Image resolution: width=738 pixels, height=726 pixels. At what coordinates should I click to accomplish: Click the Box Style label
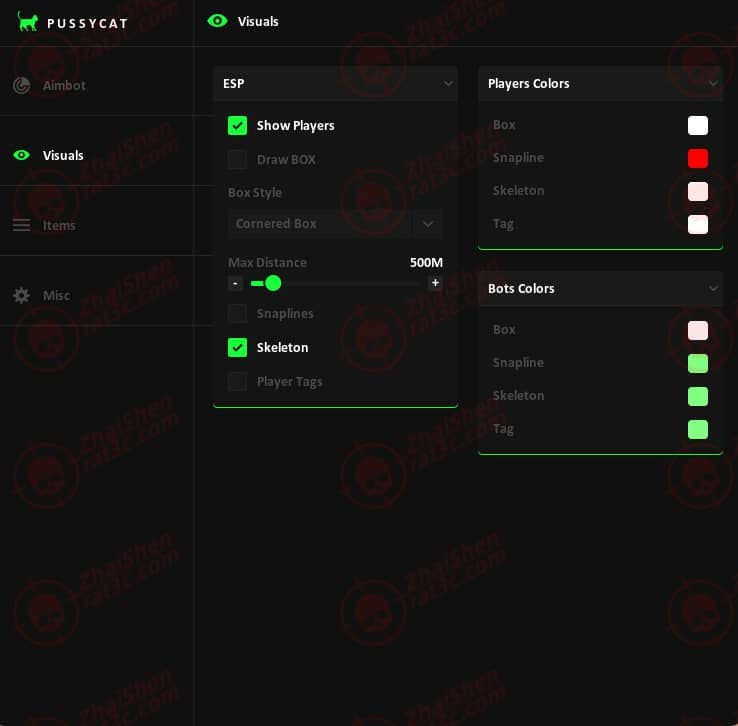255,192
